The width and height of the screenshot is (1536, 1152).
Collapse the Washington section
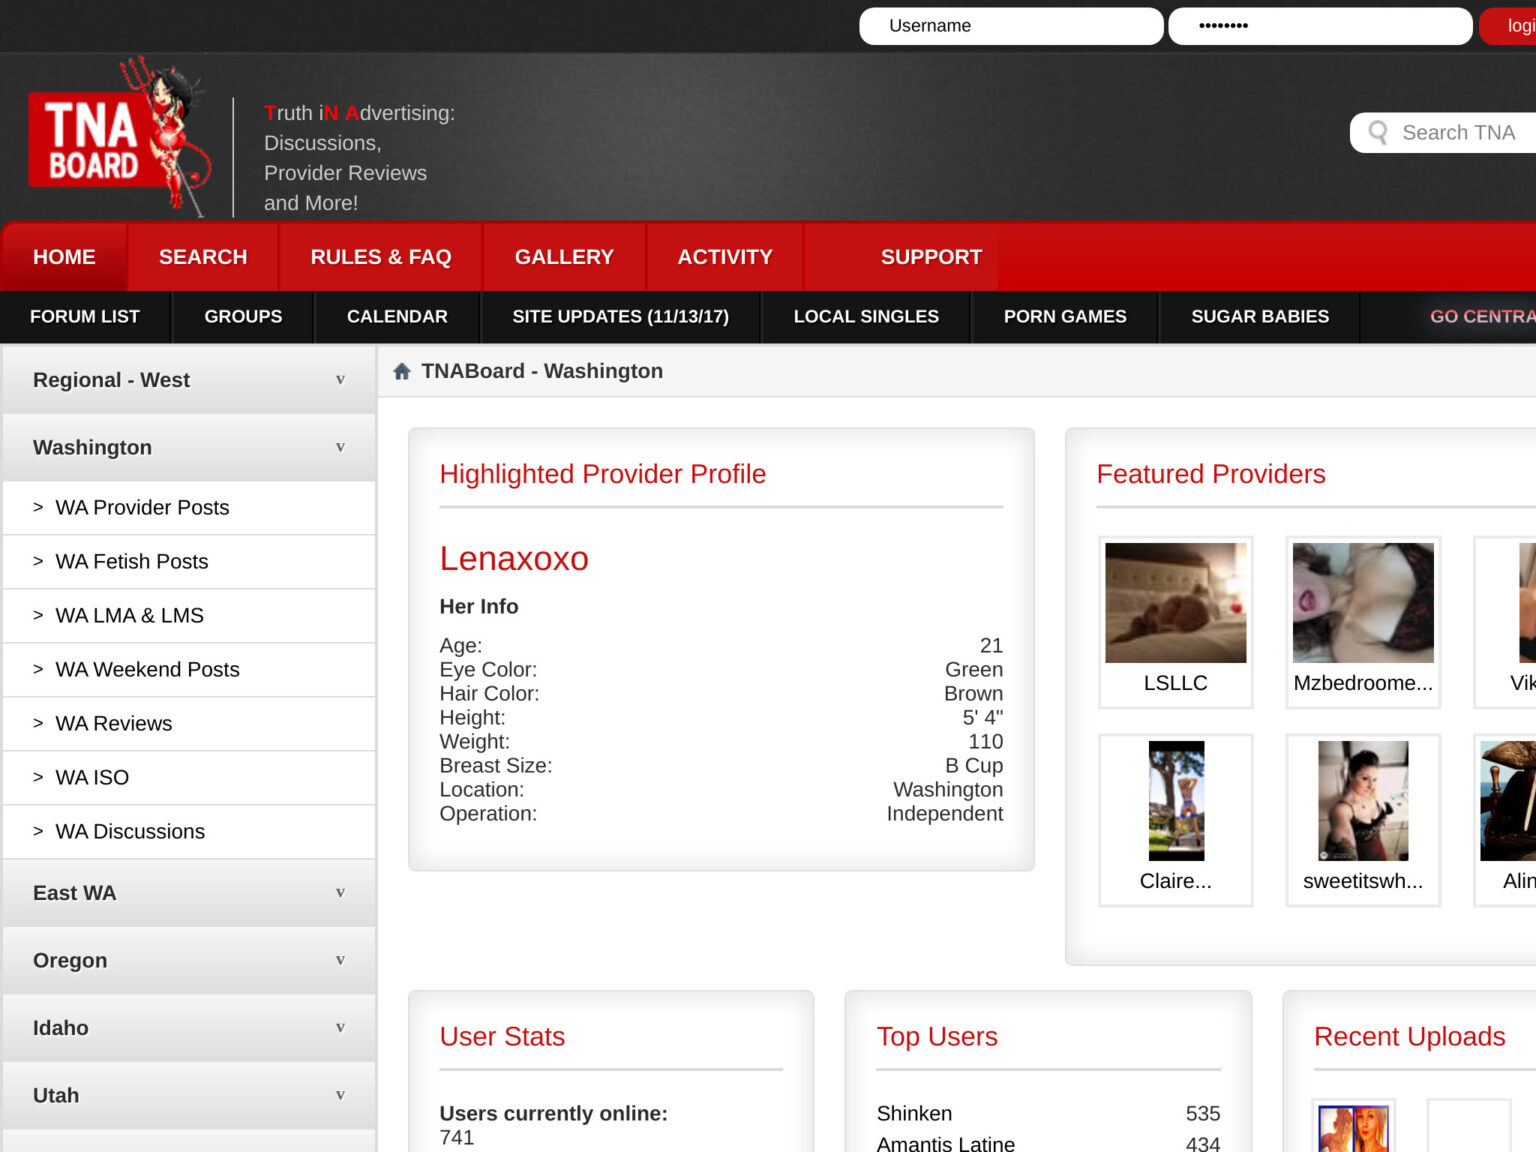click(x=189, y=447)
